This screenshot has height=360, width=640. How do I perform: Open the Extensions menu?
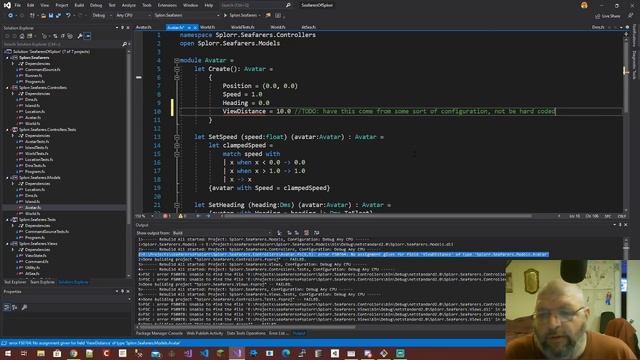coord(167,5)
